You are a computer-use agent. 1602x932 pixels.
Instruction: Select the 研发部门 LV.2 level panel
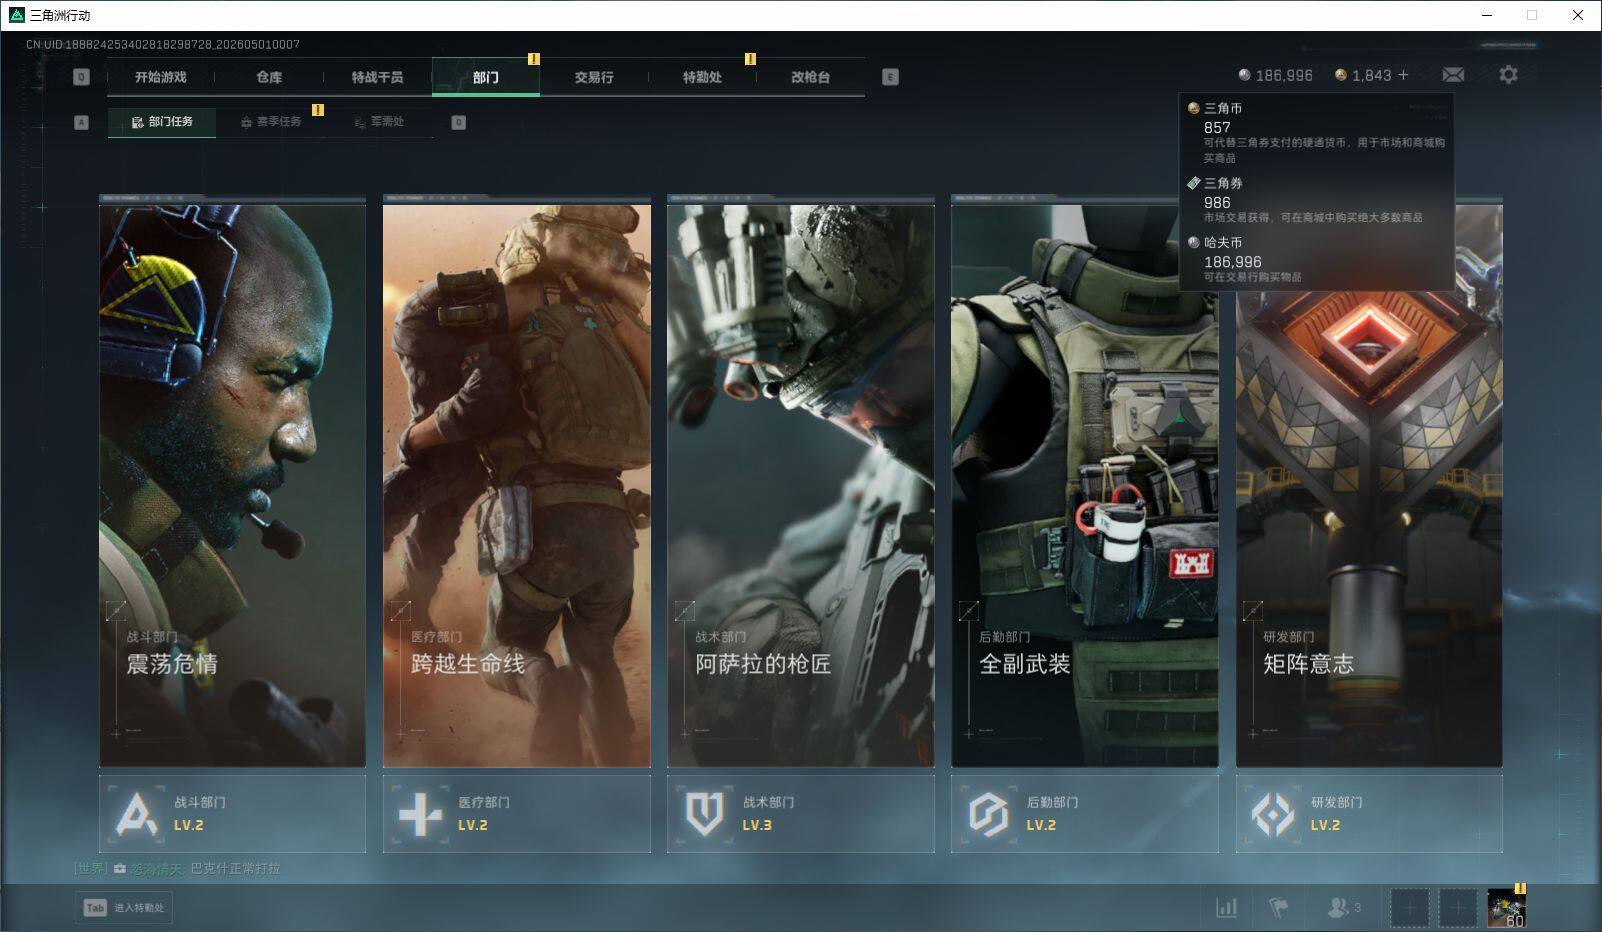tap(1368, 814)
